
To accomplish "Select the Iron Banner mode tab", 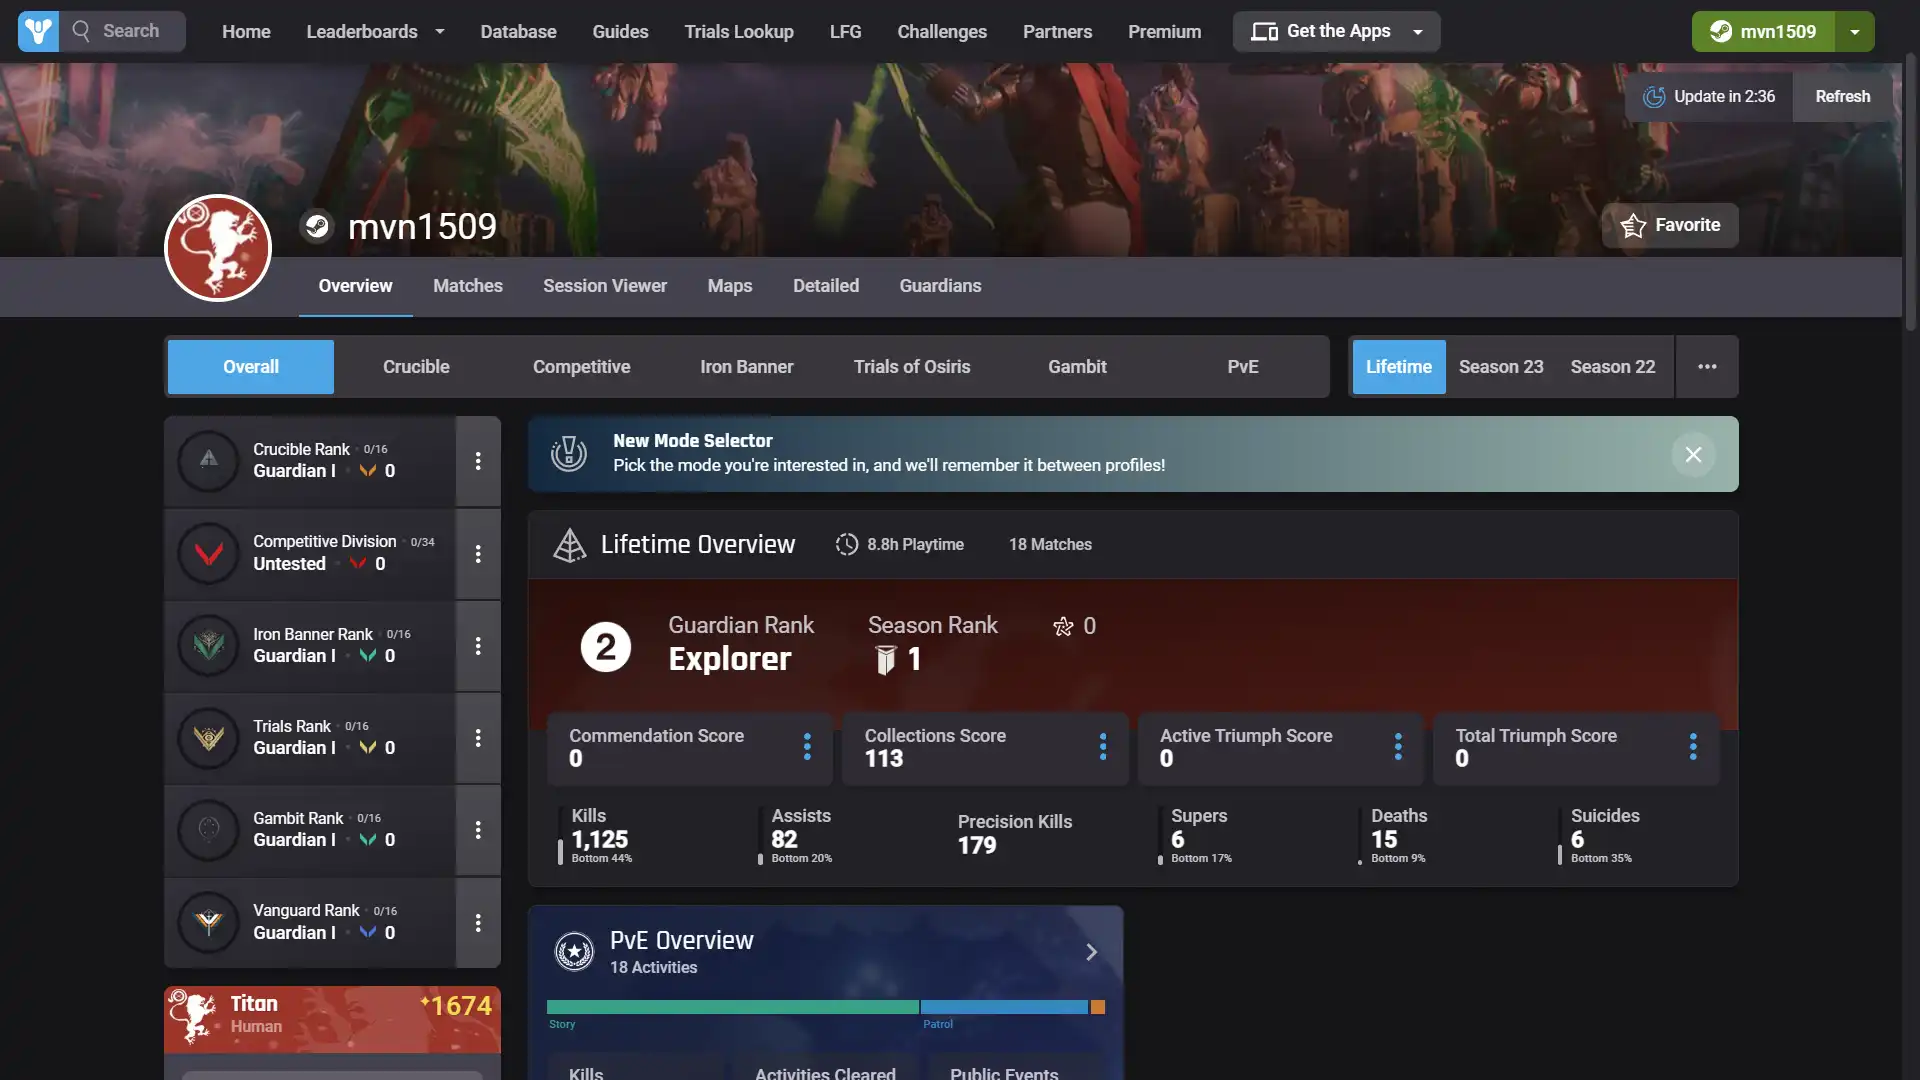I will click(x=747, y=367).
